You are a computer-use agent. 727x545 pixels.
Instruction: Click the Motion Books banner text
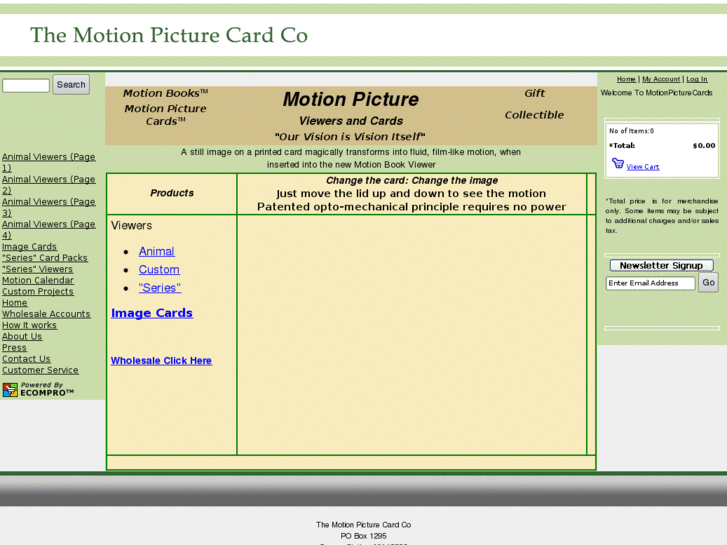pyautogui.click(x=165, y=93)
